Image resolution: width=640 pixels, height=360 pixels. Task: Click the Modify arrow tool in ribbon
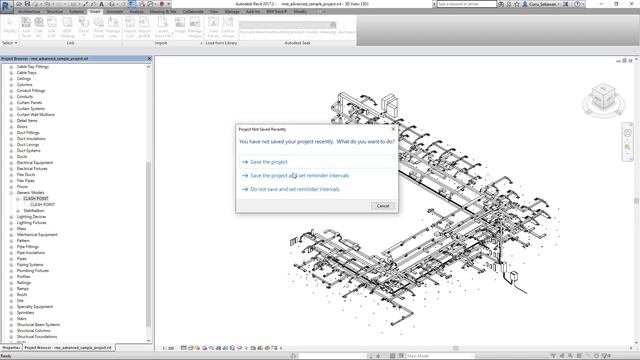tap(10, 25)
